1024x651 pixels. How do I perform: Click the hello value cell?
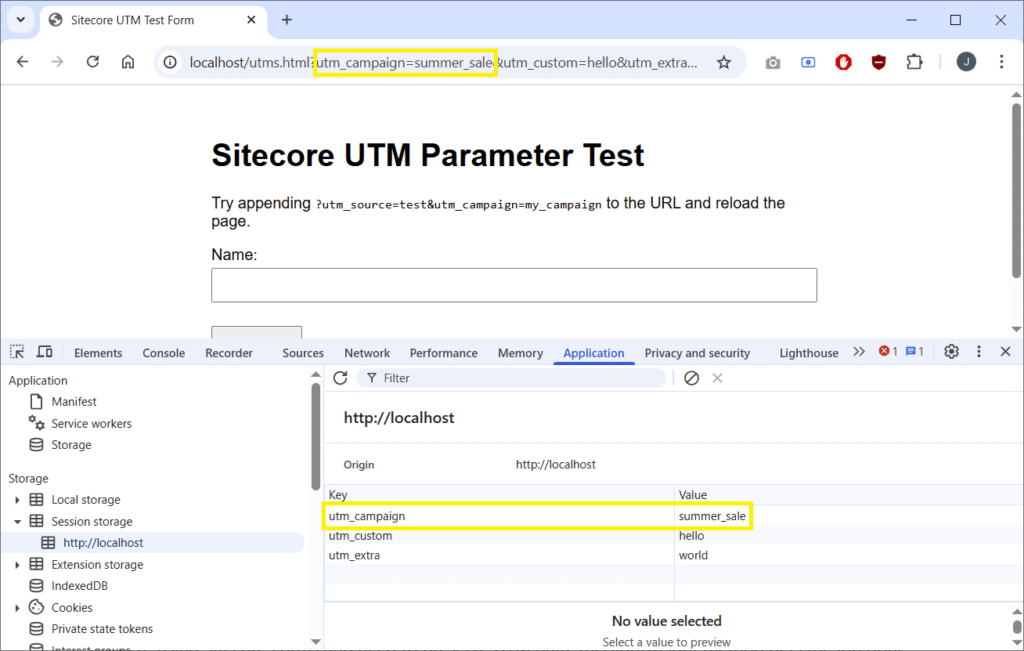click(691, 535)
